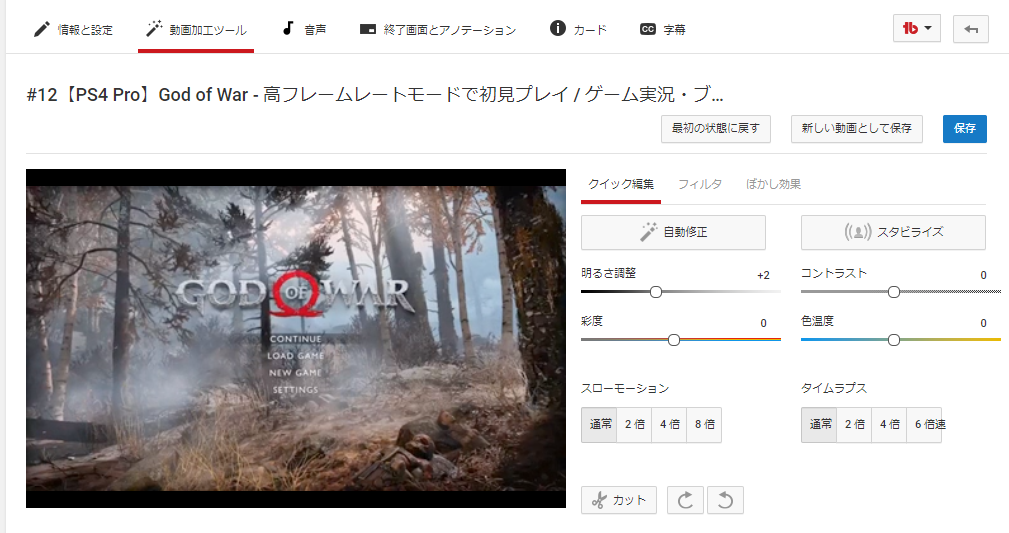Select 4 倍 timelapse speed
Image resolution: width=1009 pixels, height=533 pixels.
click(889, 425)
